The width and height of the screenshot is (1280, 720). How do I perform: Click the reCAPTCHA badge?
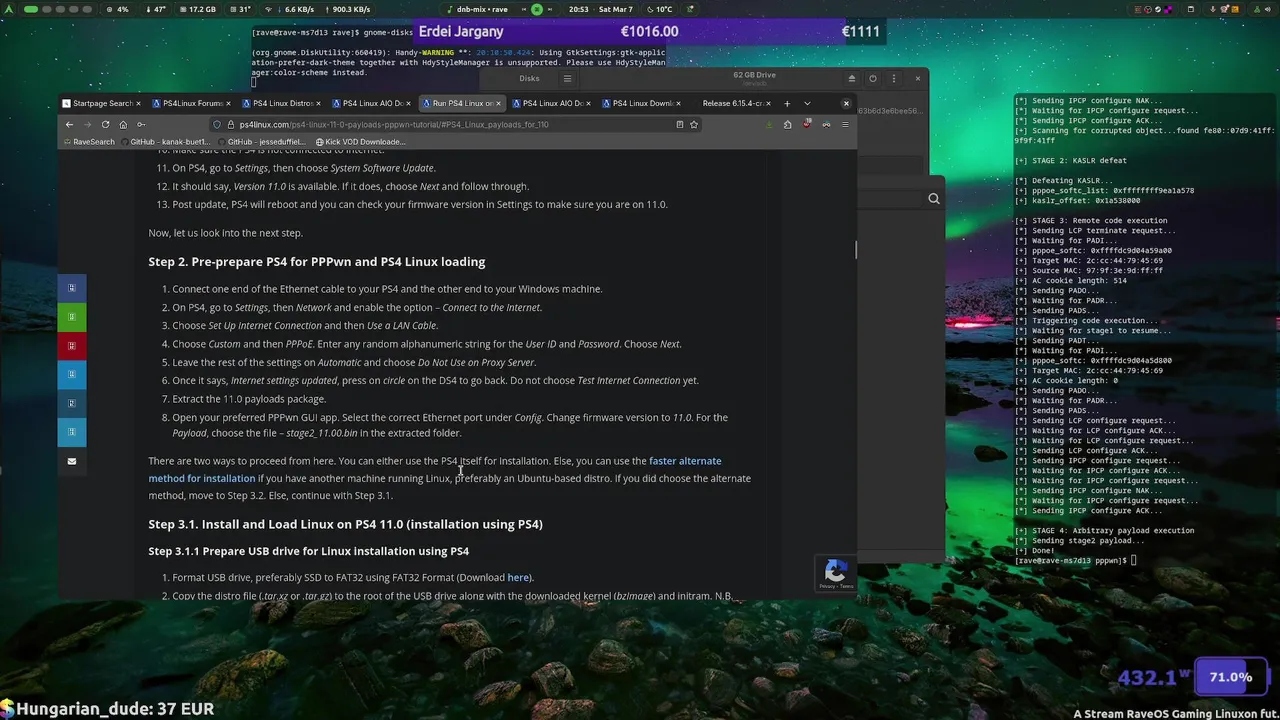pyautogui.click(x=835, y=573)
